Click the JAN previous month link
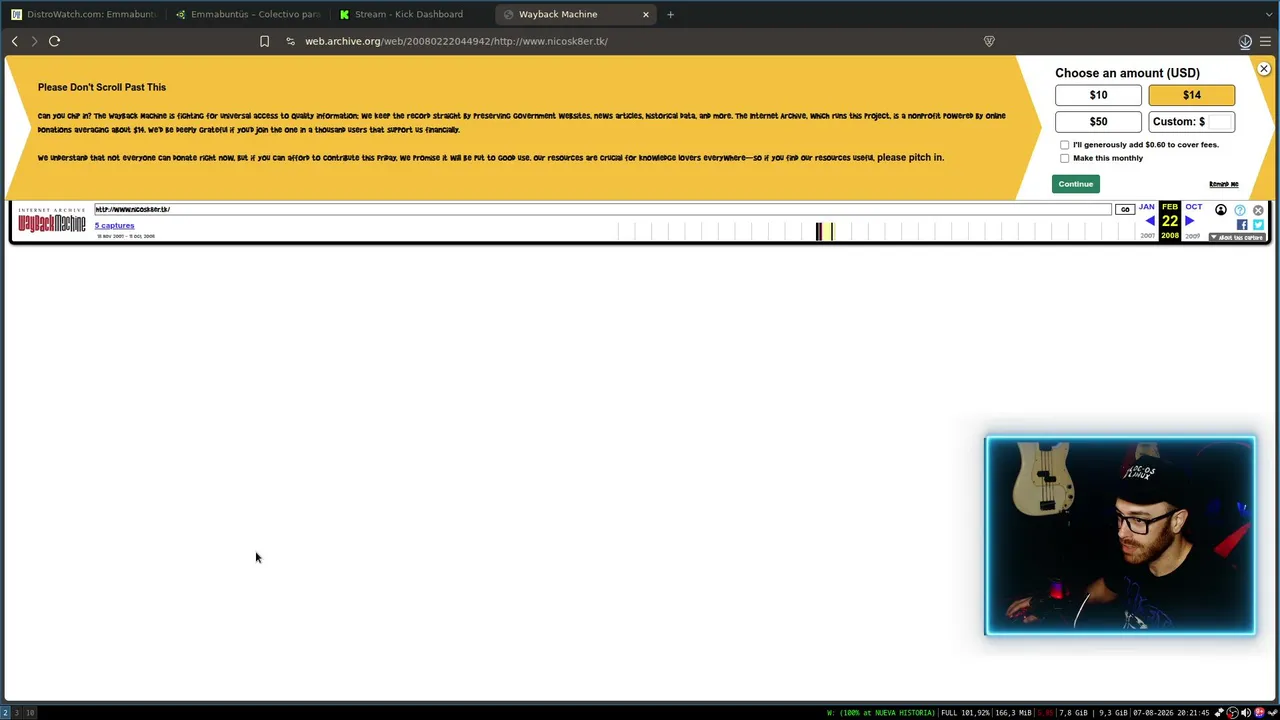Image resolution: width=1280 pixels, height=720 pixels. tap(1146, 207)
